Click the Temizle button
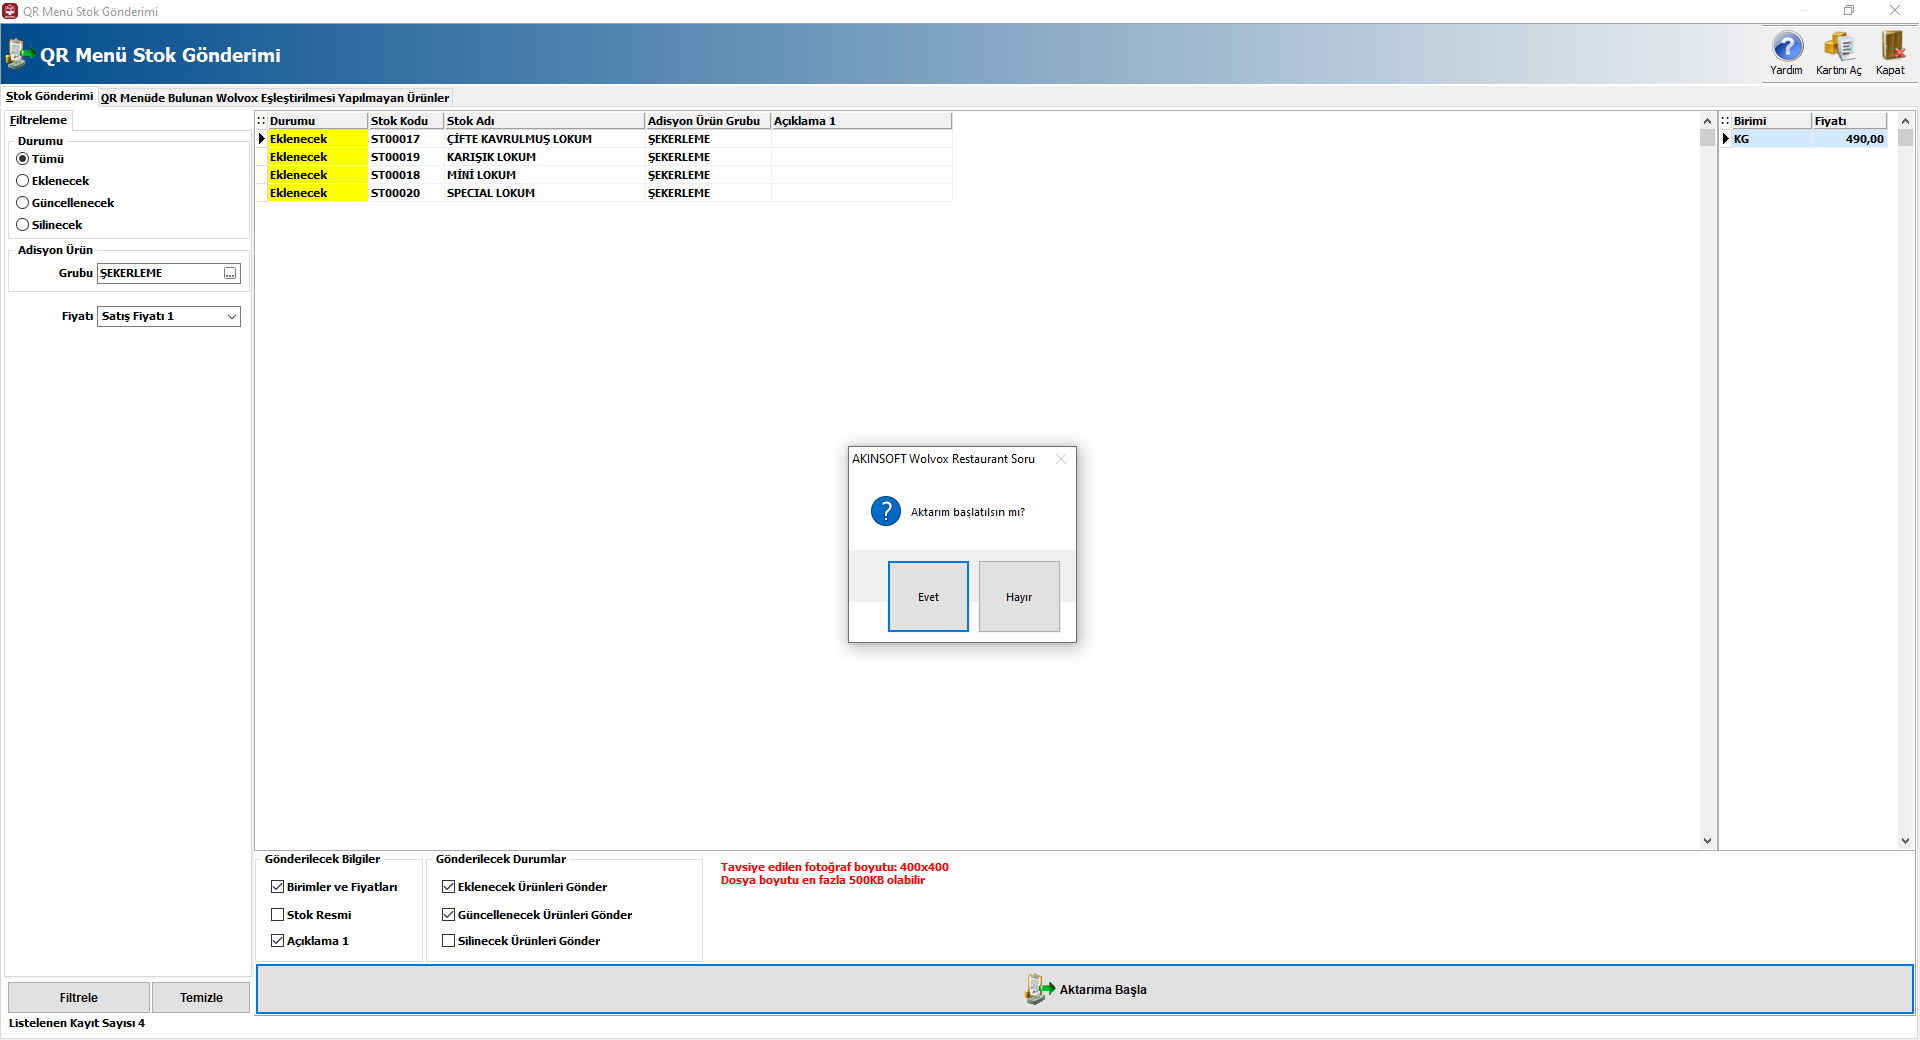Viewport: 1920px width, 1040px height. [x=201, y=997]
